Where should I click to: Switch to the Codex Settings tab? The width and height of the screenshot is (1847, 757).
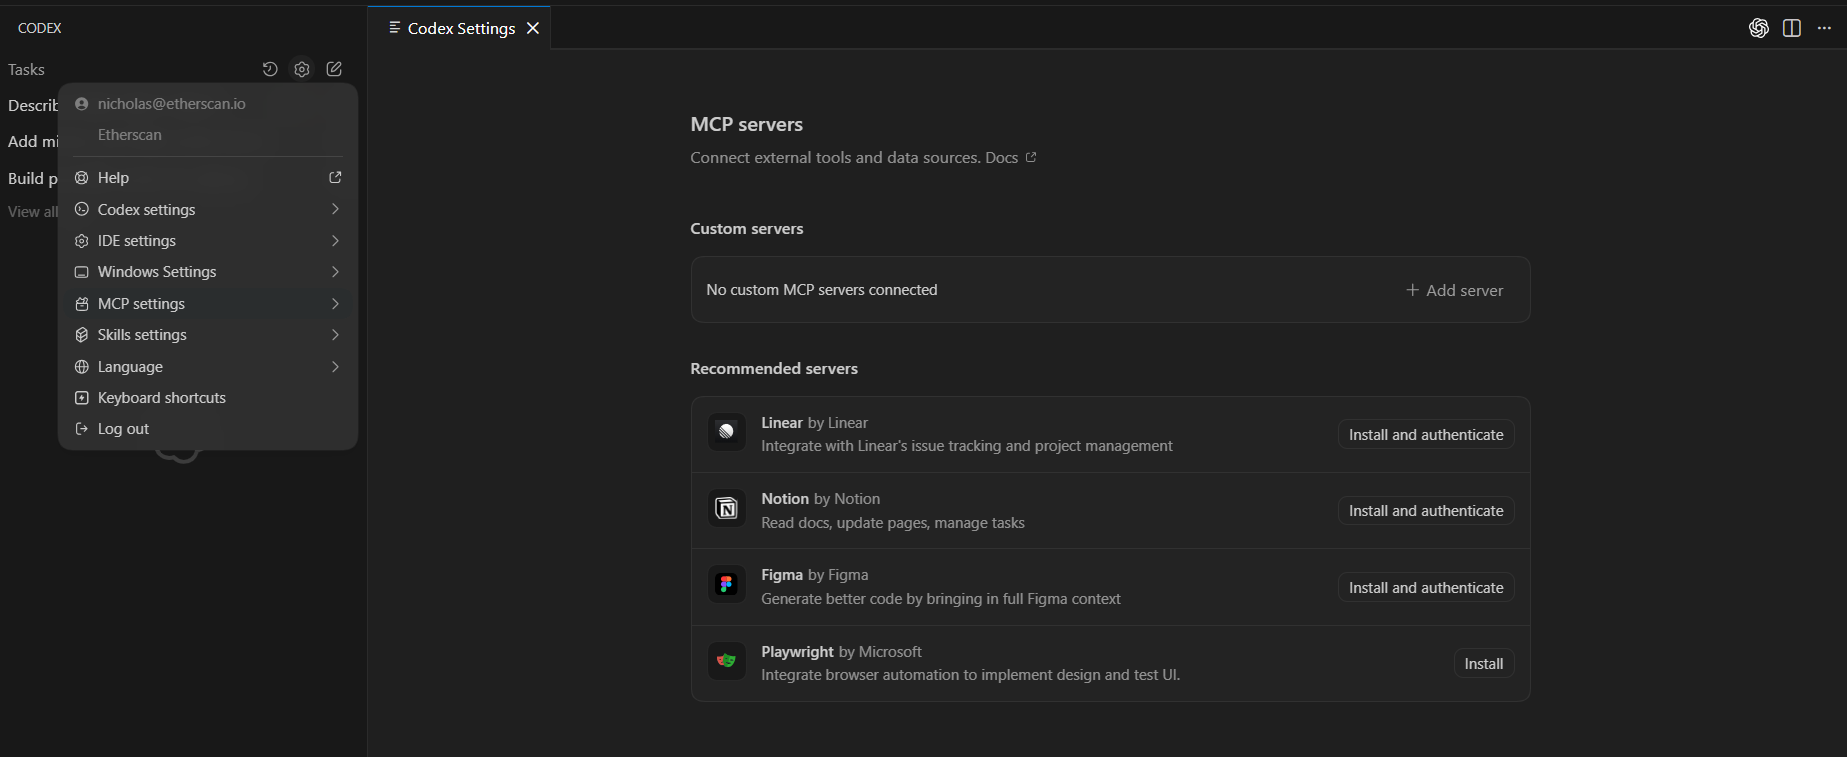pyautogui.click(x=461, y=28)
